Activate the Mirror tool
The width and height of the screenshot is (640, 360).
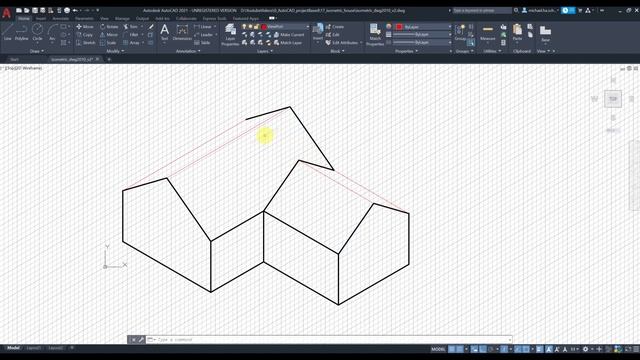click(x=109, y=35)
